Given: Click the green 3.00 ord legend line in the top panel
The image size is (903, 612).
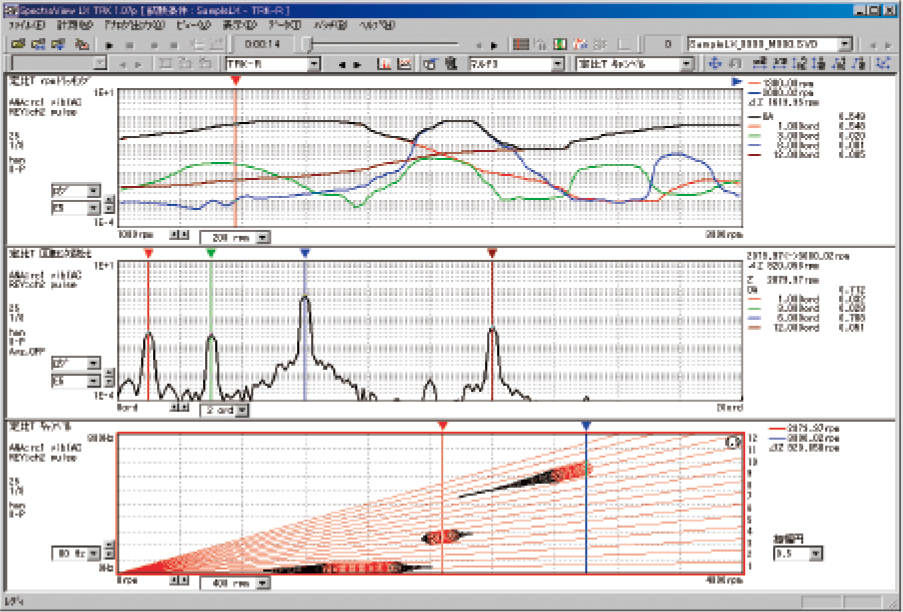Looking at the screenshot, I should click(x=753, y=136).
